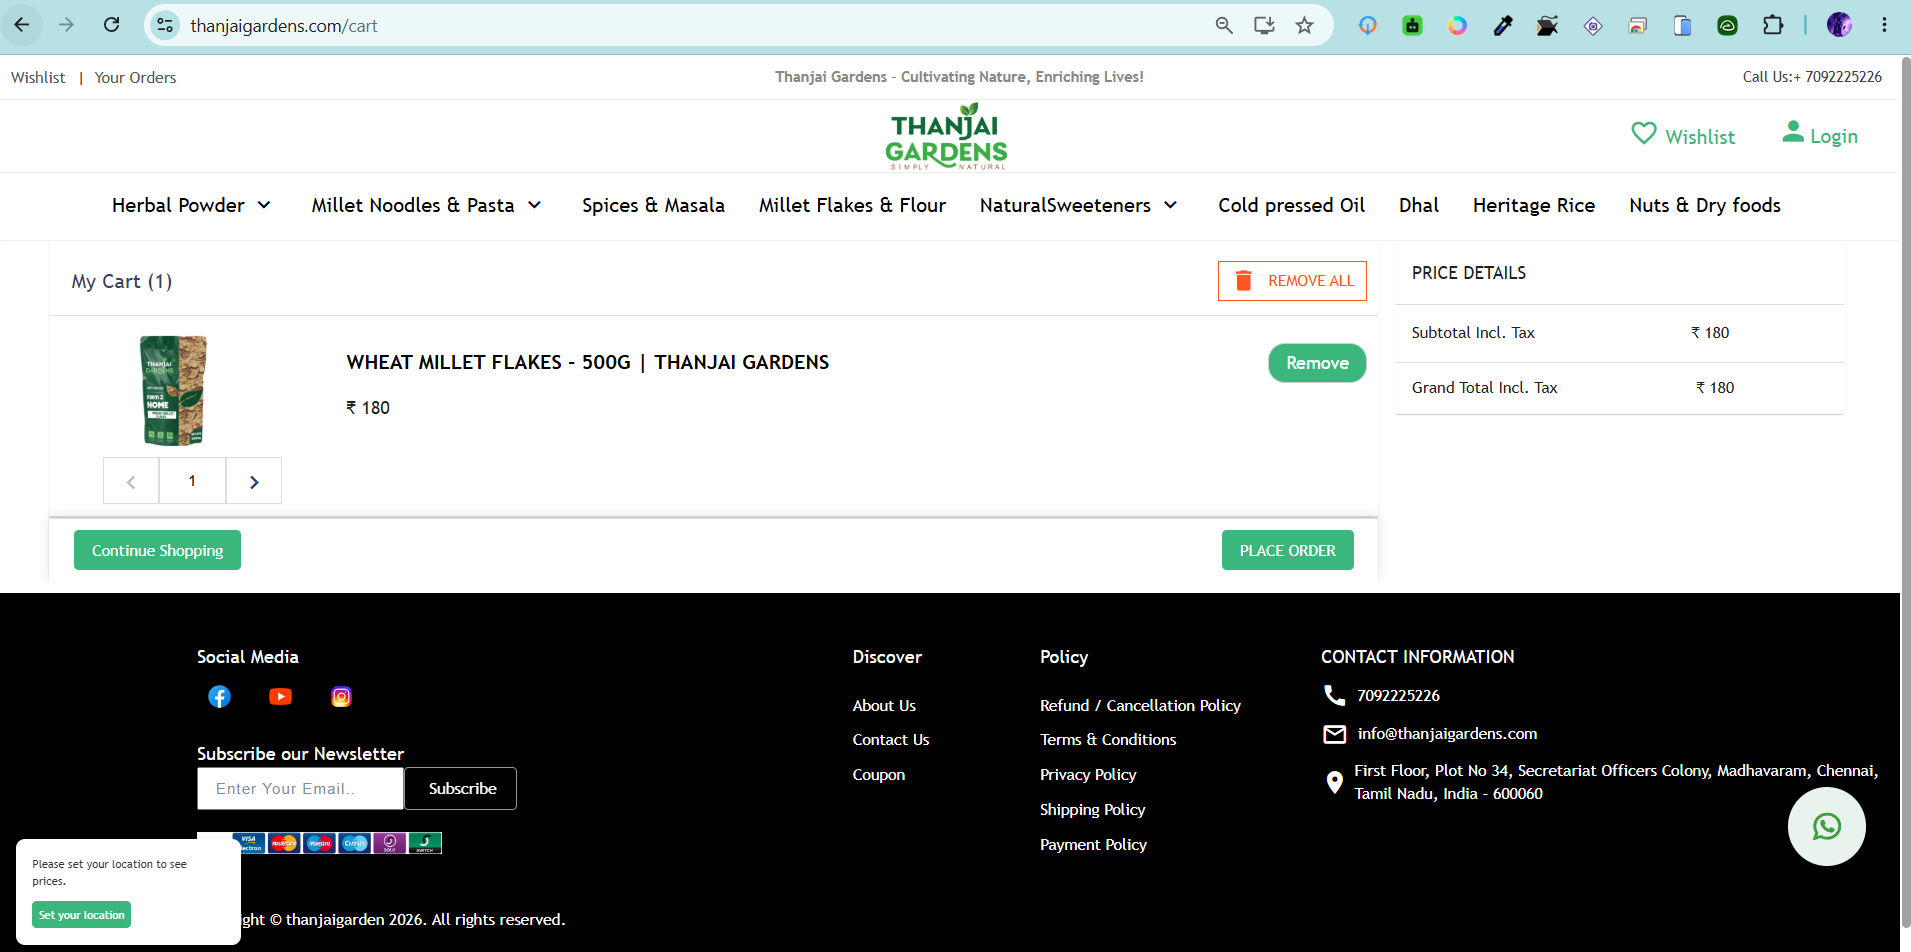Click the Wheat Millet Flakes product title
The height and width of the screenshot is (952, 1911).
(x=587, y=362)
